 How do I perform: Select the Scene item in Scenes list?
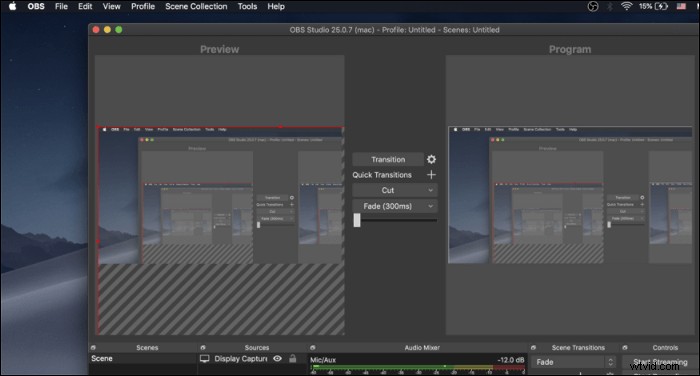[143, 359]
